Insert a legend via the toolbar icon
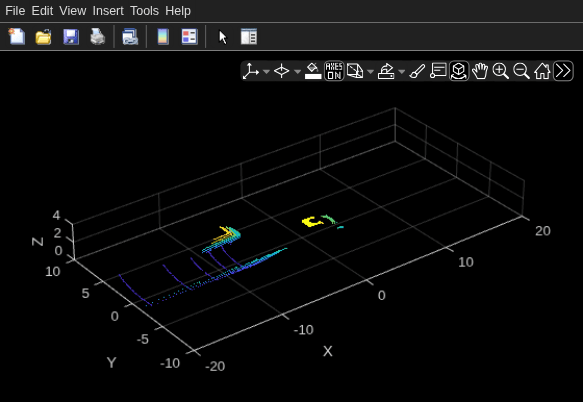The height and width of the screenshot is (402, 583). pyautogui.click(x=190, y=36)
